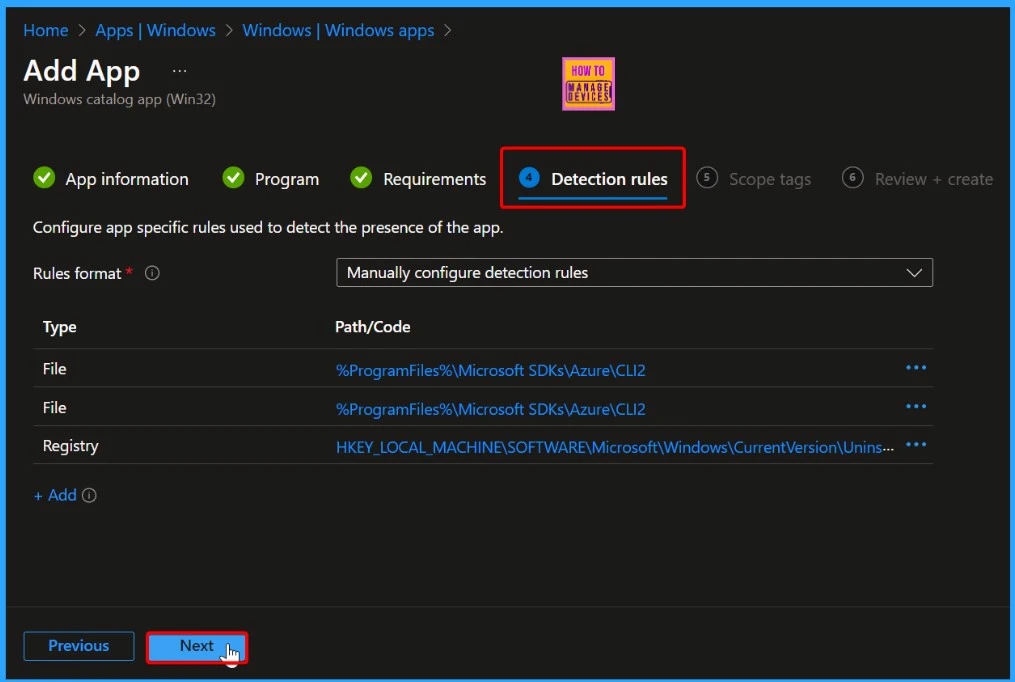Image resolution: width=1015 pixels, height=682 pixels.
Task: Click the dropdown chevron arrow in Rules format
Action: coord(914,273)
